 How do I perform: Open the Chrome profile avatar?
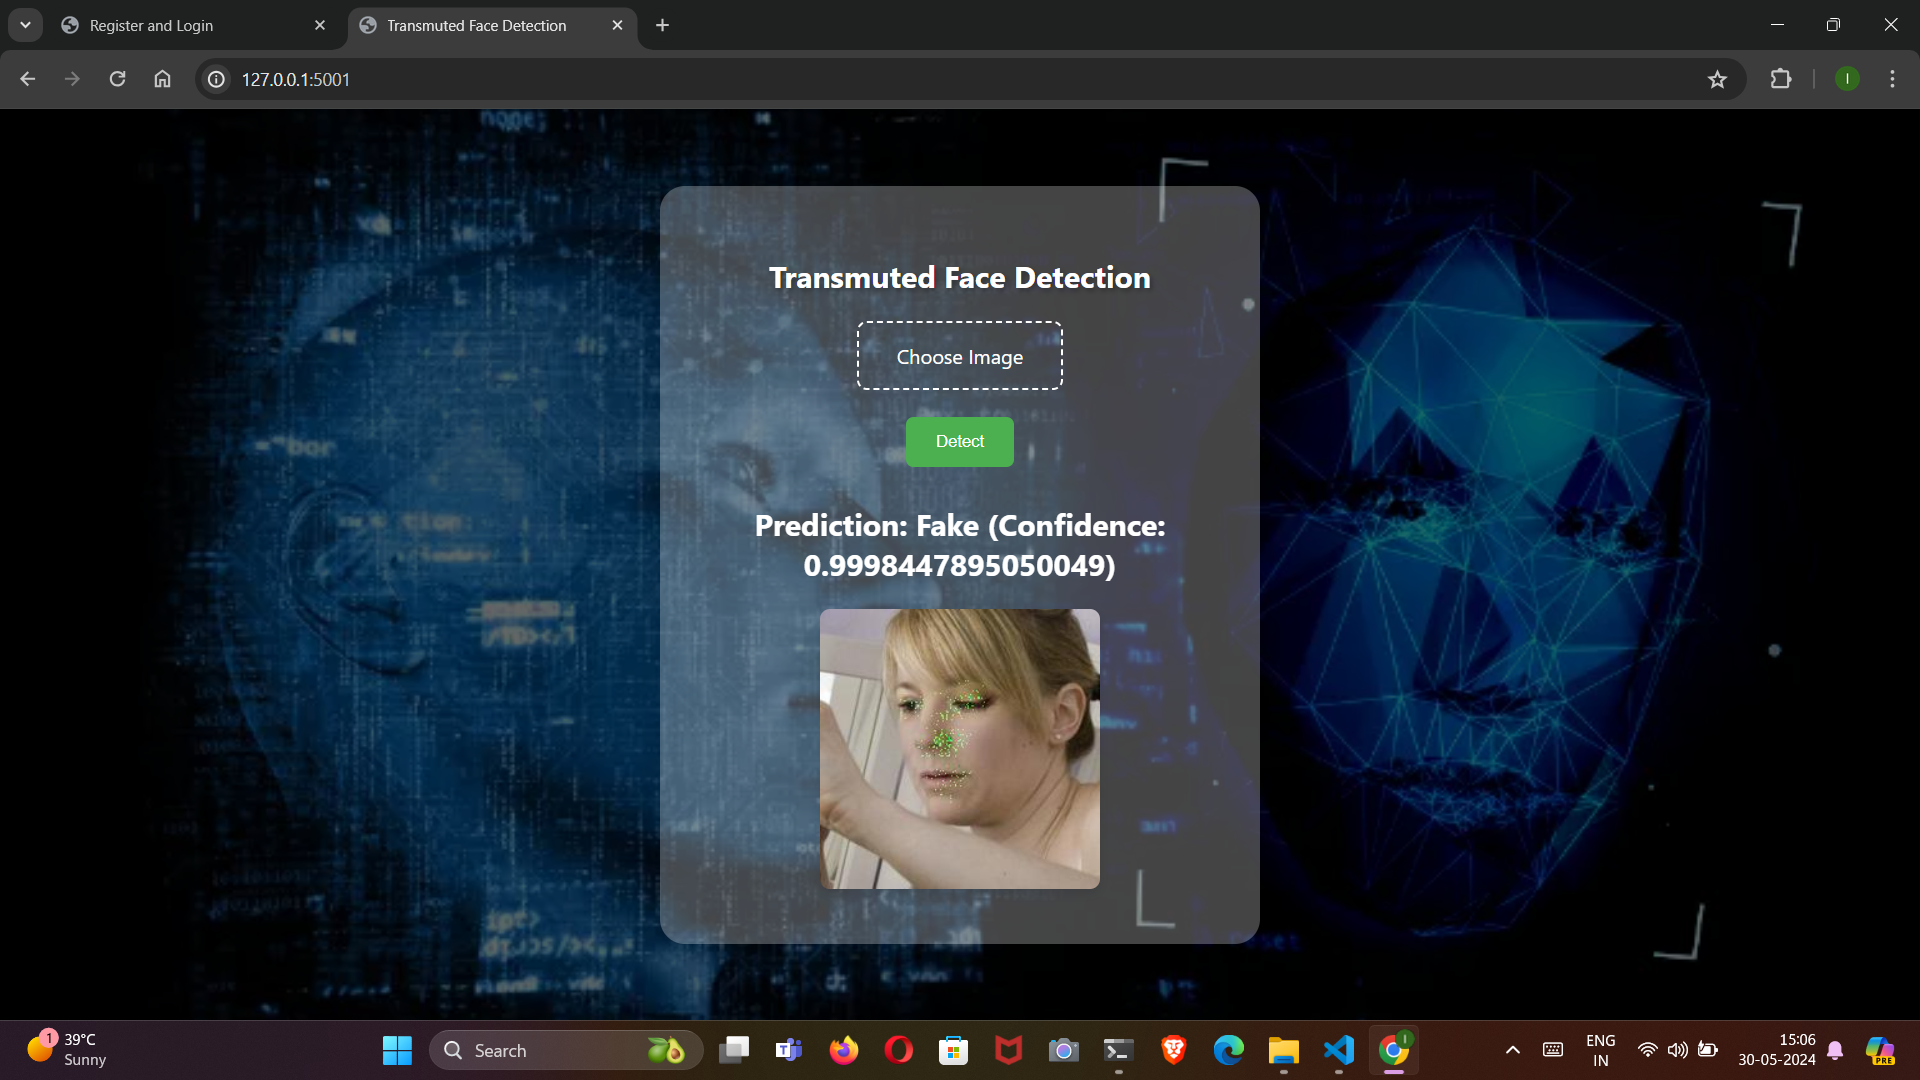pos(1847,79)
